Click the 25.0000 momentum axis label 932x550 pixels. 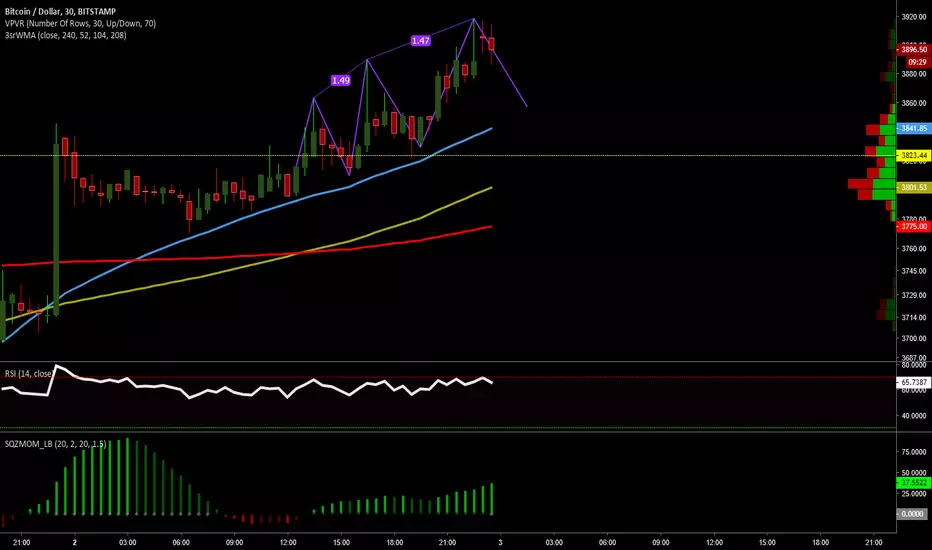tap(914, 494)
